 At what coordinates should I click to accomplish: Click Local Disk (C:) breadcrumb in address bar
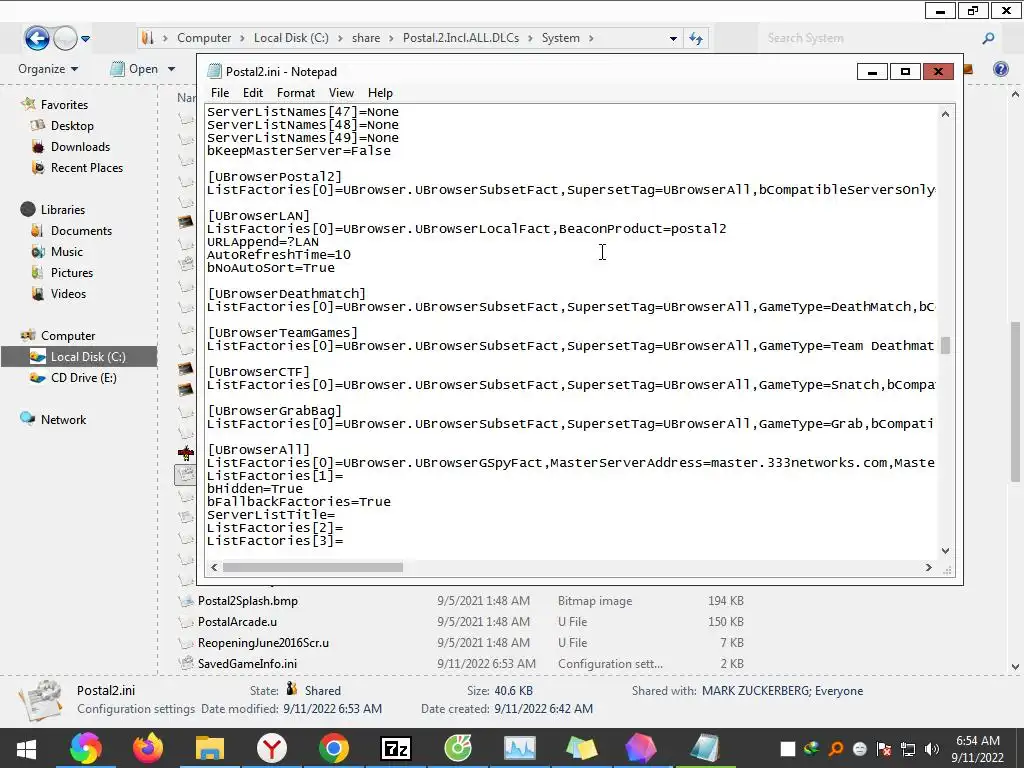tap(291, 38)
